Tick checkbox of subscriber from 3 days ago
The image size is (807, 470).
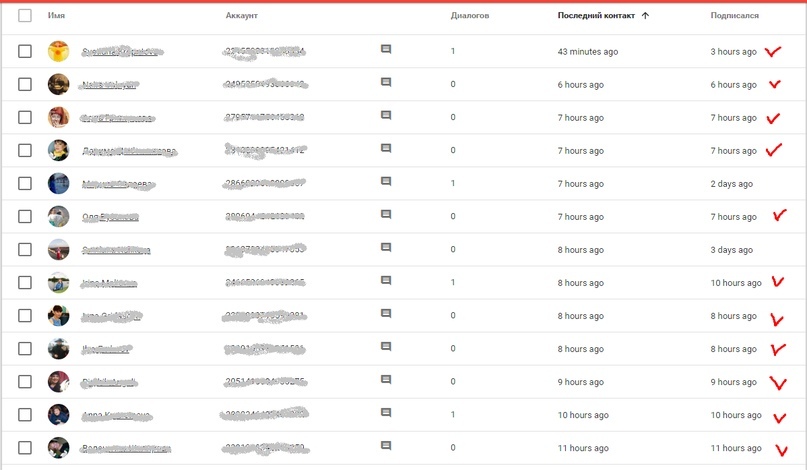point(25,250)
